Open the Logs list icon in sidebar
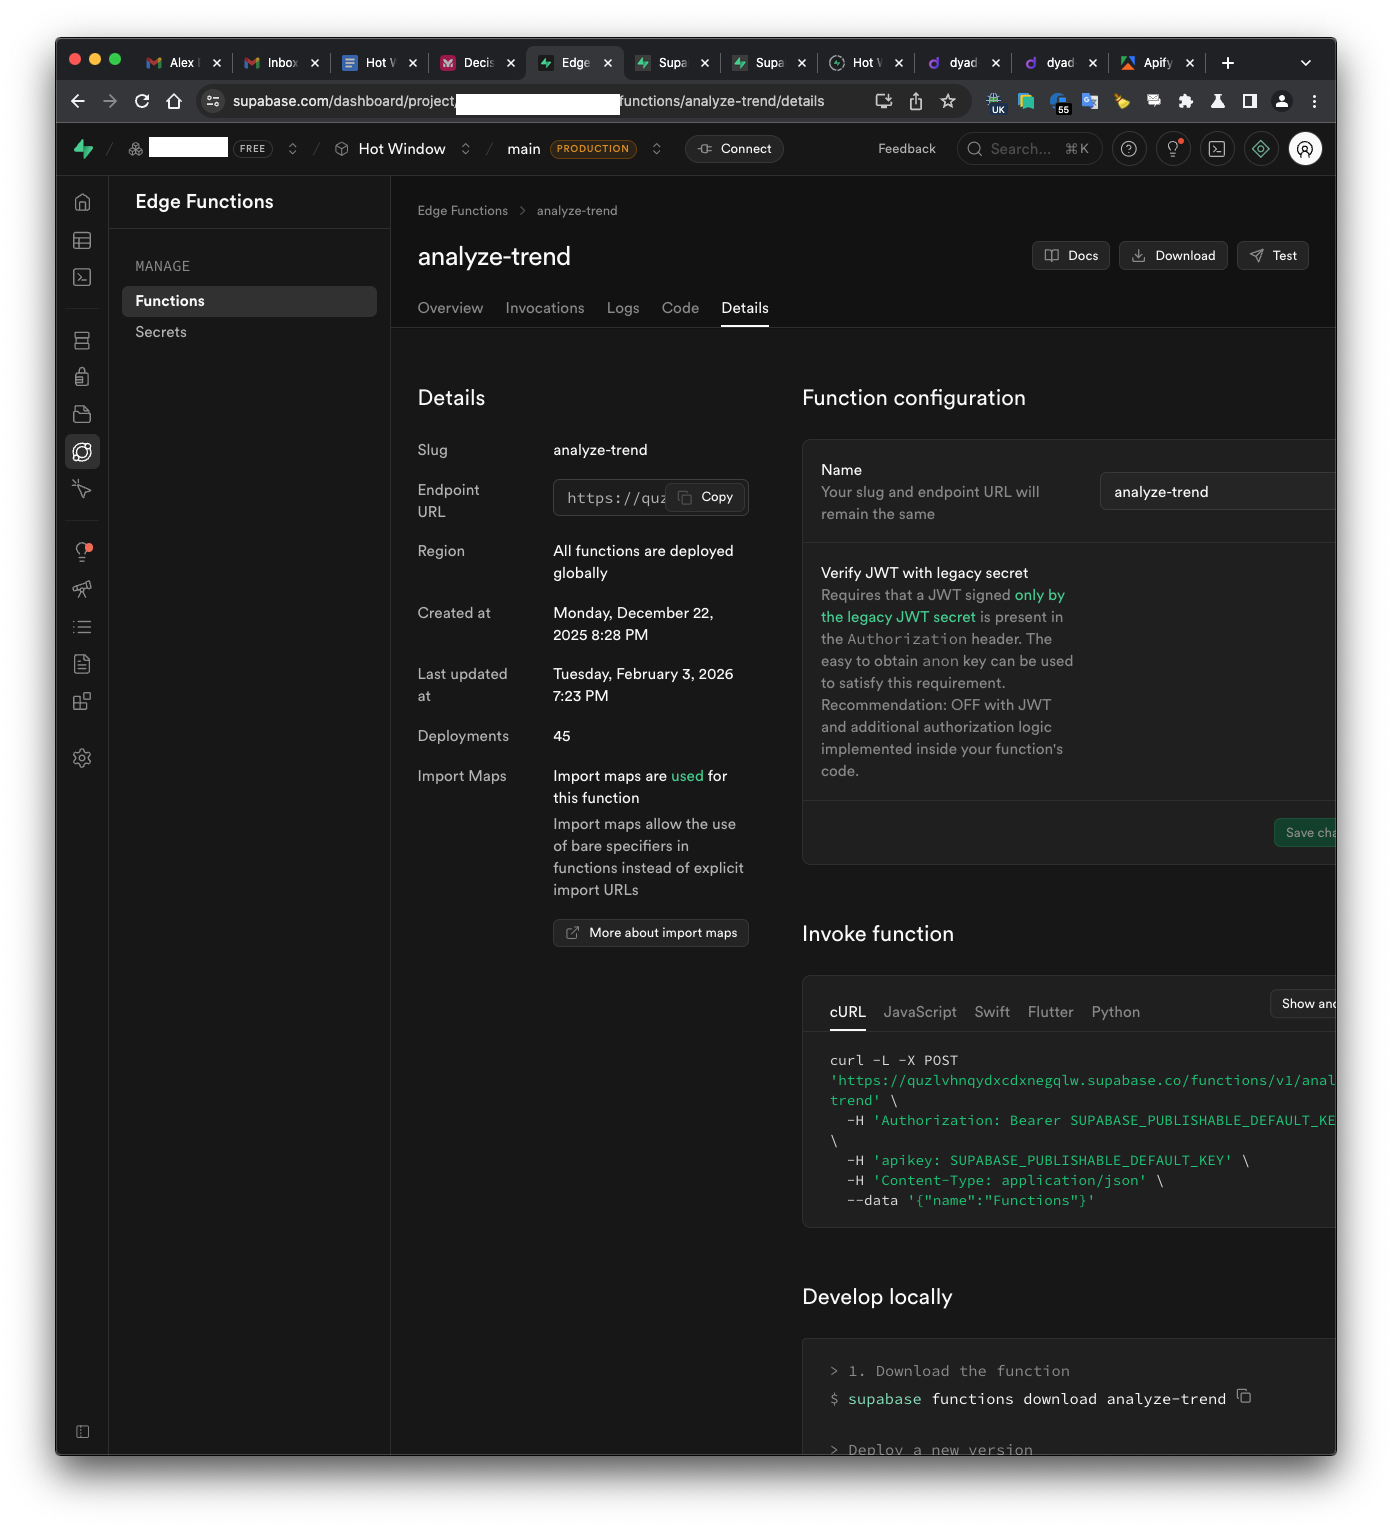This screenshot has width=1392, height=1529. click(82, 627)
